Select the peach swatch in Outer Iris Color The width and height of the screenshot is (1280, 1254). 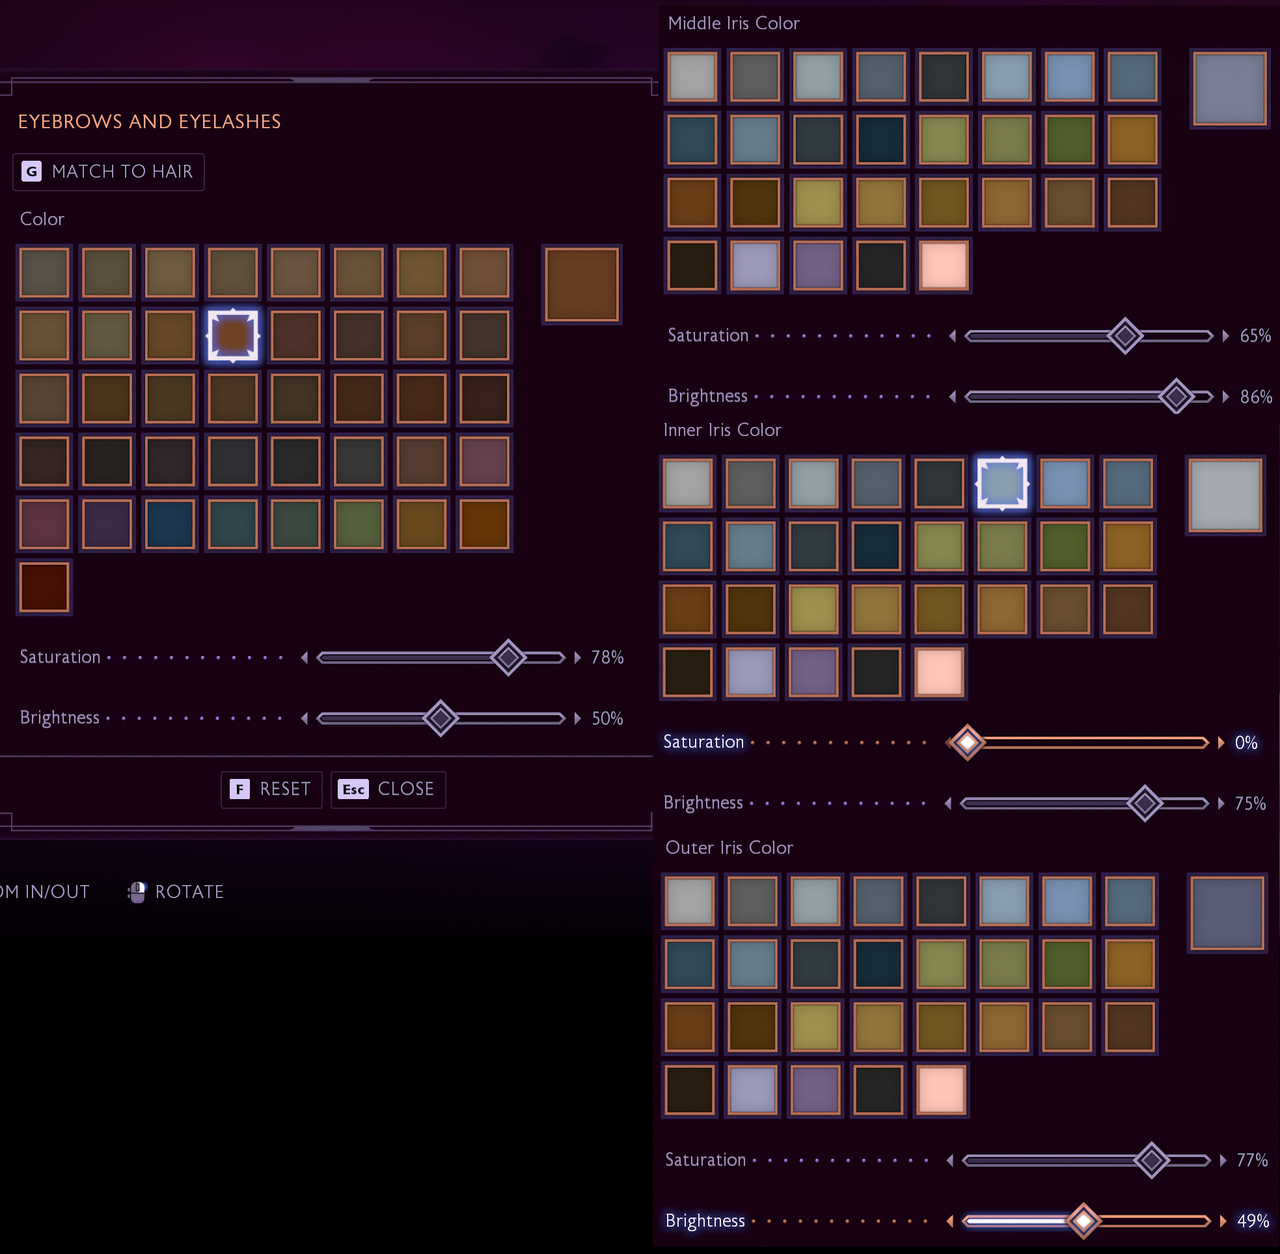click(941, 1090)
